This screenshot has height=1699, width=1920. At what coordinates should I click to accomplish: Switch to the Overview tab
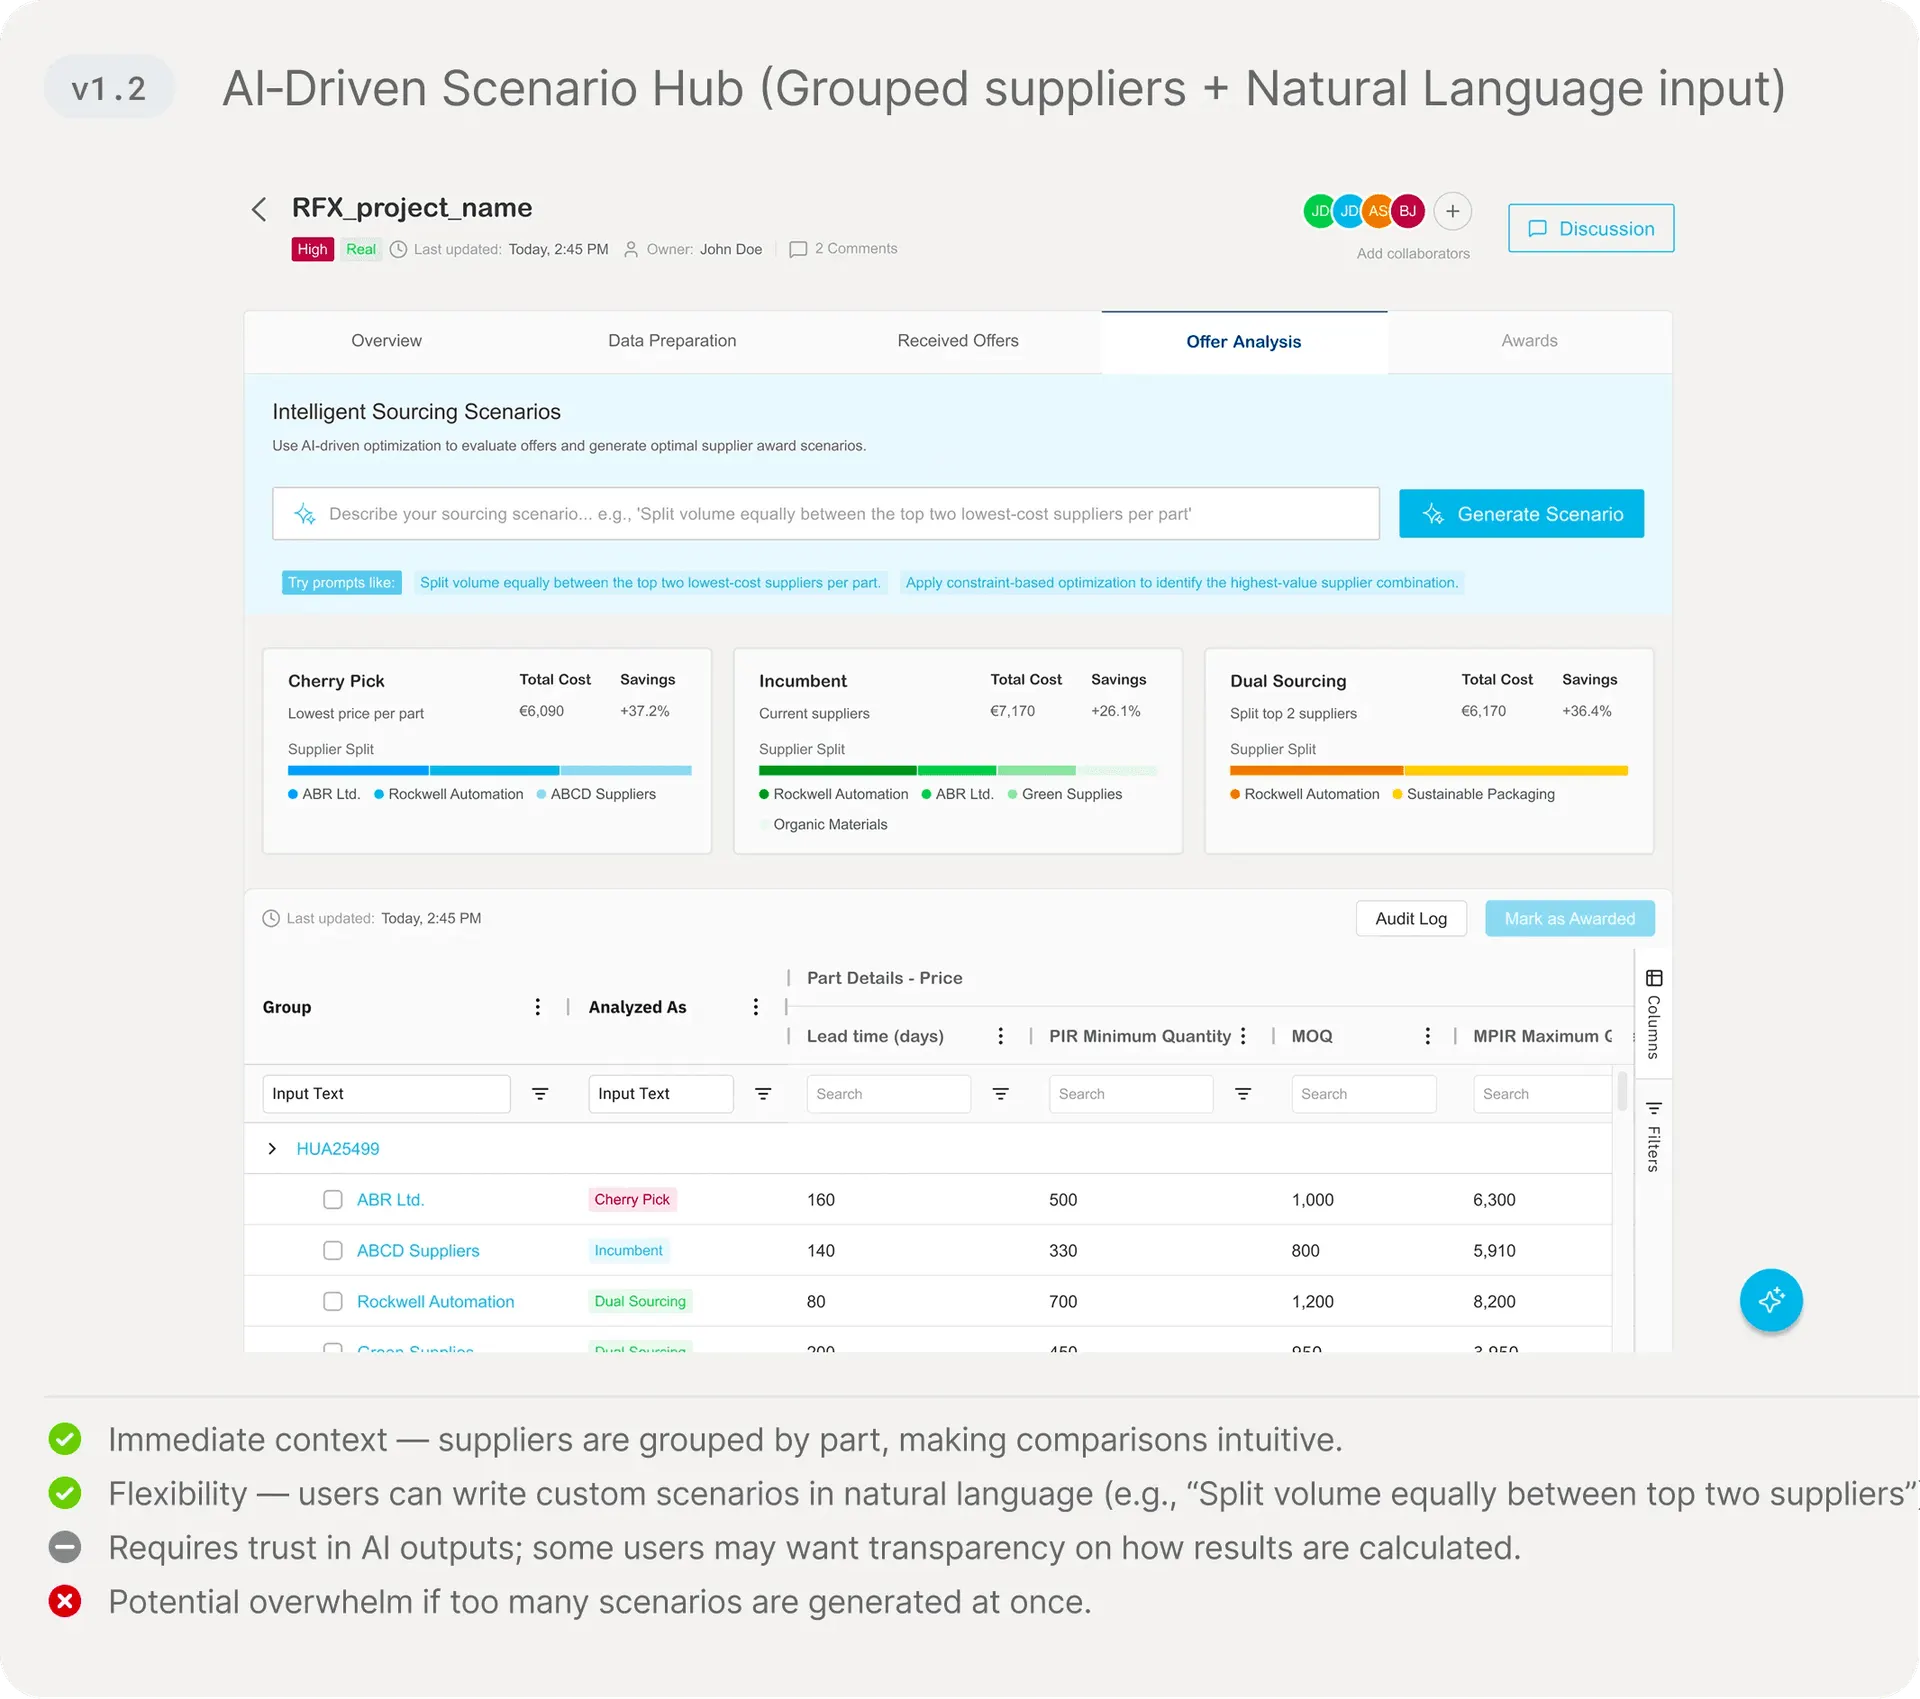point(386,341)
